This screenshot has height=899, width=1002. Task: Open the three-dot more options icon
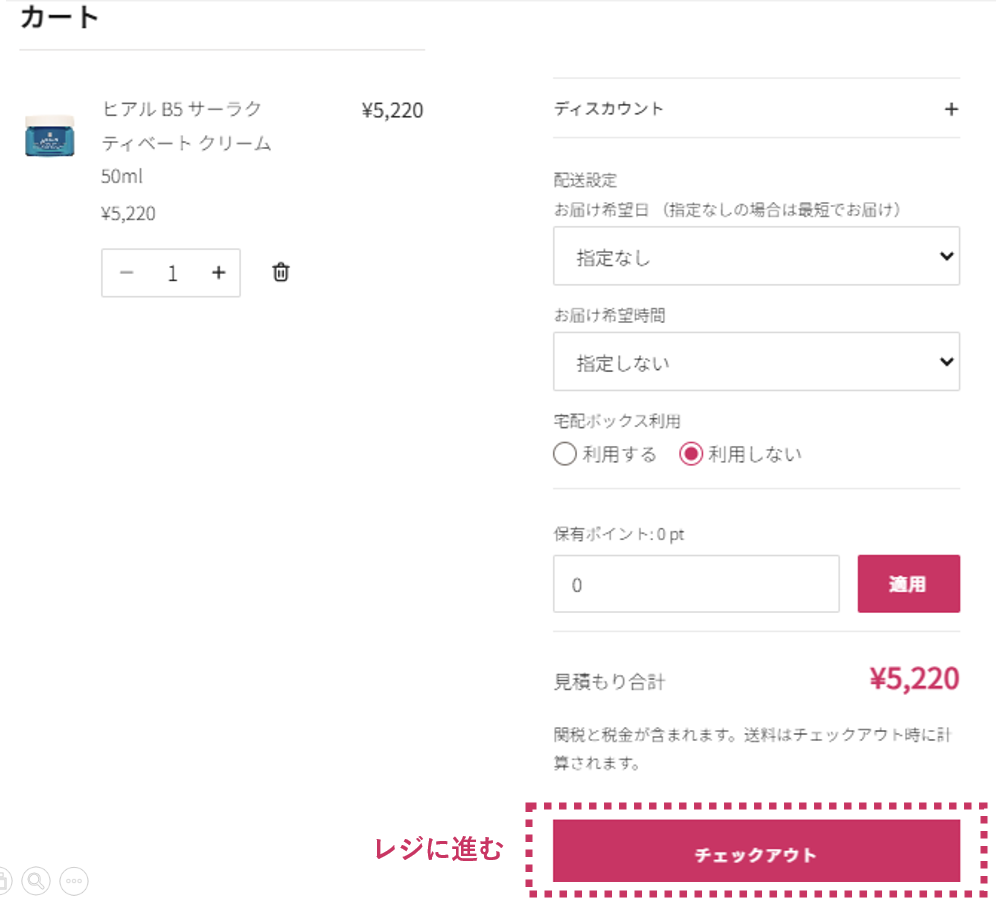click(74, 881)
